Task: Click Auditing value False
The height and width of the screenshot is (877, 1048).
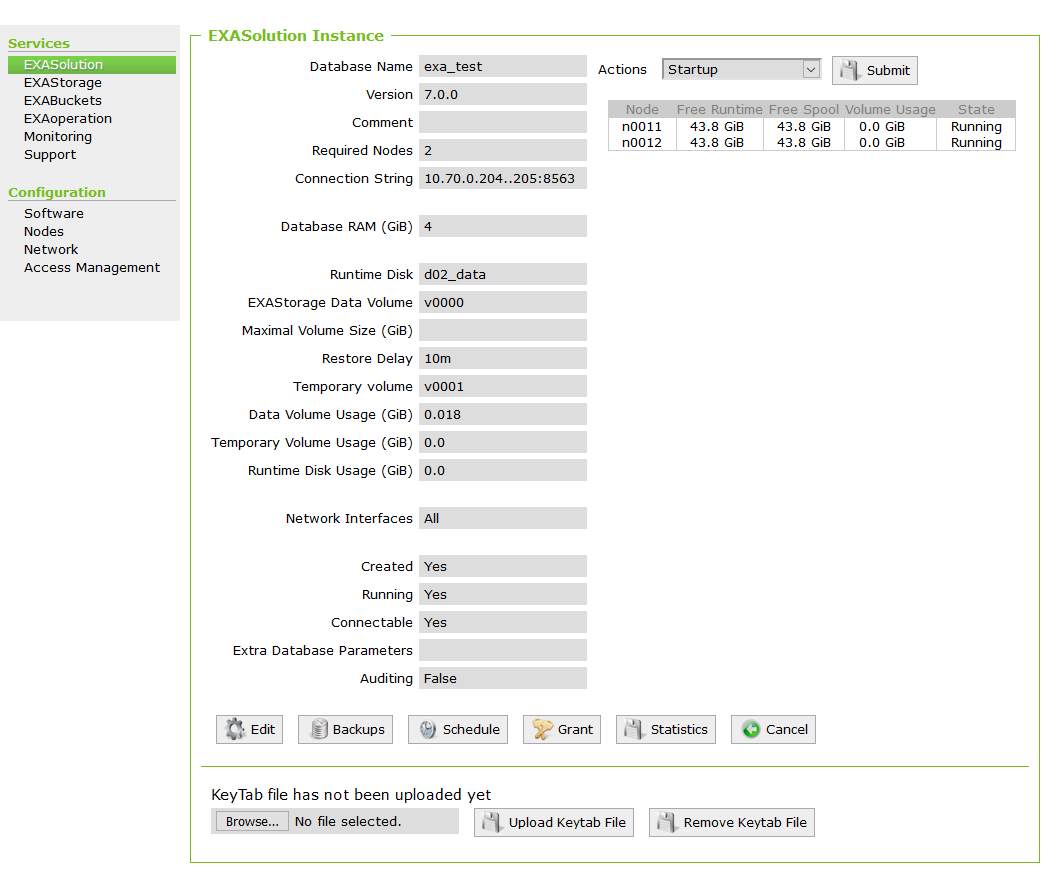Action: tap(503, 678)
